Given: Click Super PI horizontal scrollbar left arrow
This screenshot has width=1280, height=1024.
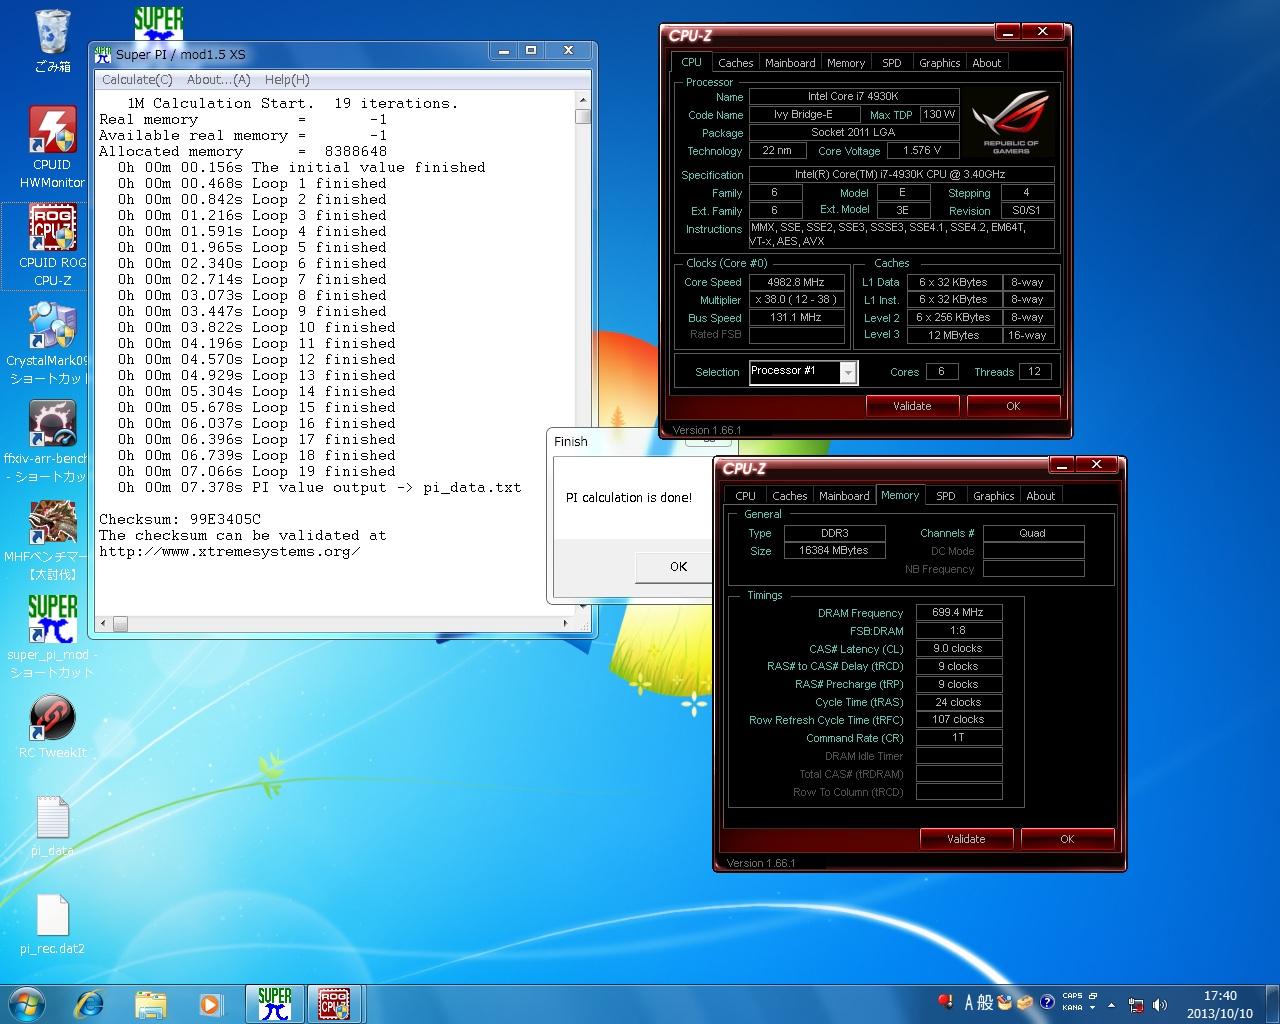Looking at the screenshot, I should tap(104, 623).
